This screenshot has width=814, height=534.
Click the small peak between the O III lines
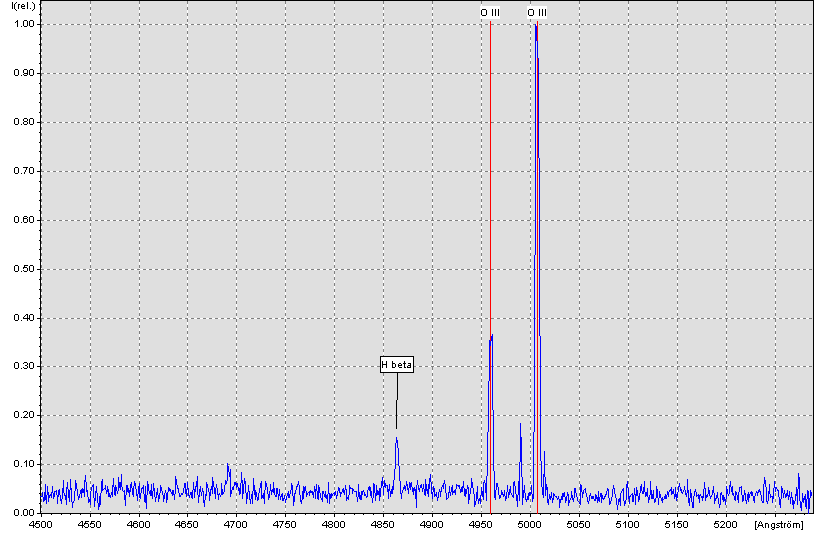(x=520, y=428)
